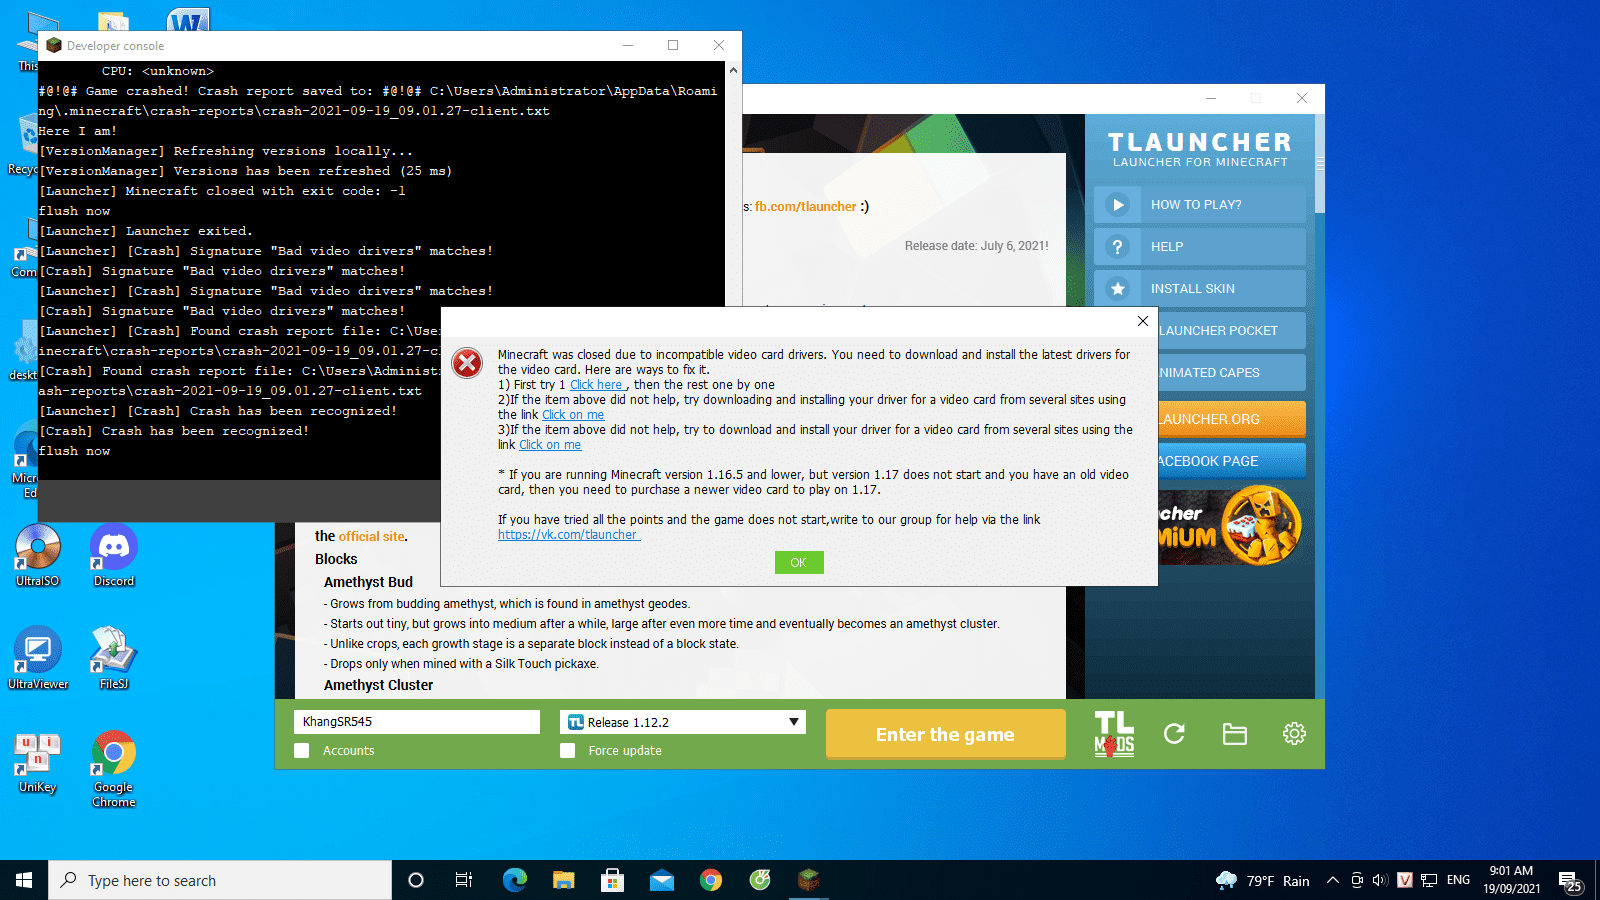This screenshot has width=1600, height=900.
Task: Click the Help question mark icon
Action: pyautogui.click(x=1118, y=247)
